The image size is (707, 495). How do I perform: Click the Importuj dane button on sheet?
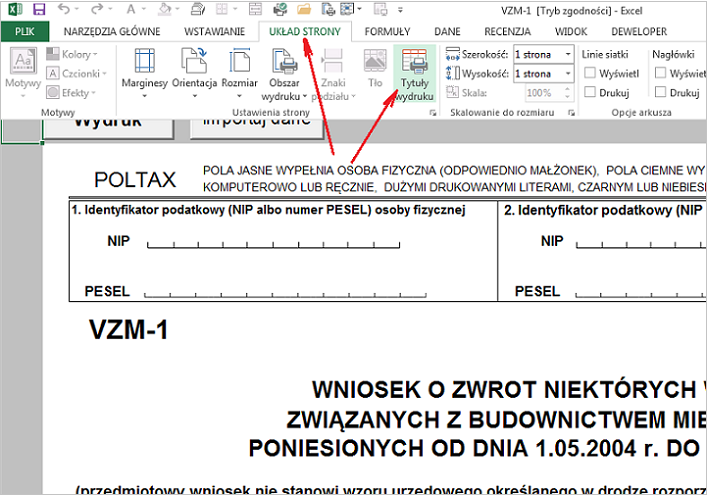pos(257,128)
